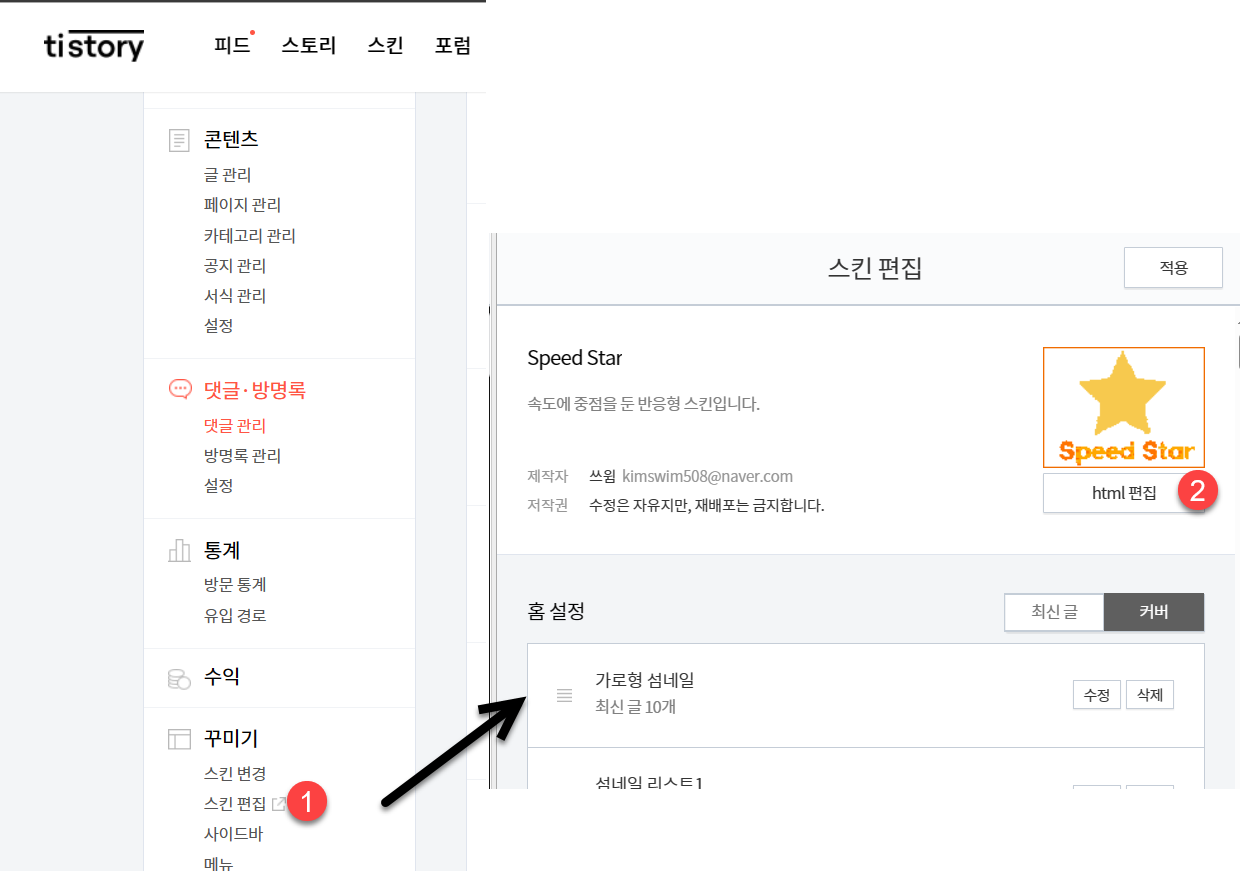Edit 가로형 섬네일 with 수정 button

(x=1096, y=694)
